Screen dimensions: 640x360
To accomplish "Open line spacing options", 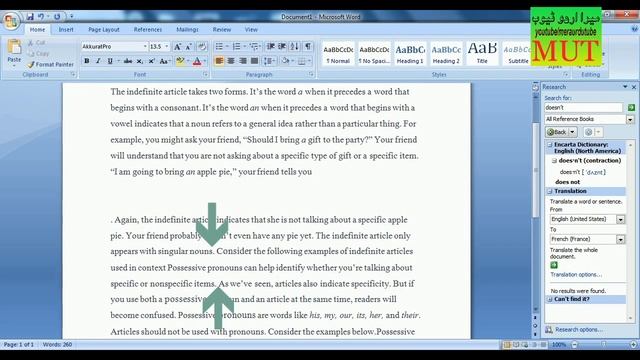I will (x=269, y=61).
